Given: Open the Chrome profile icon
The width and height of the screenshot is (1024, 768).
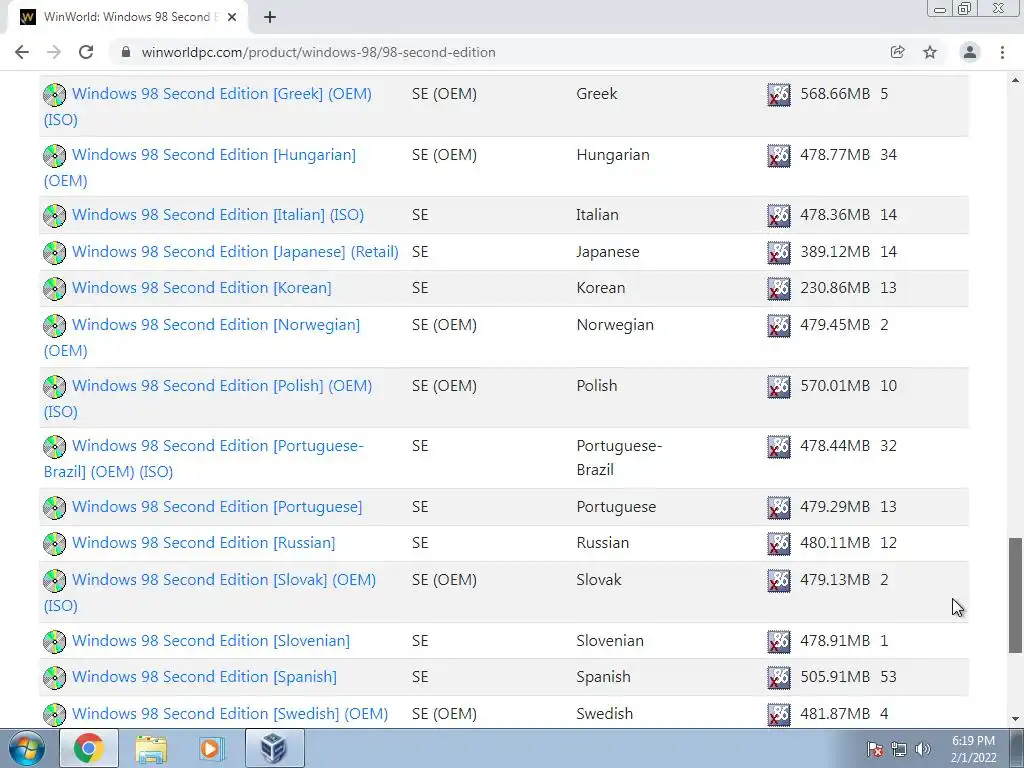Looking at the screenshot, I should tap(970, 52).
